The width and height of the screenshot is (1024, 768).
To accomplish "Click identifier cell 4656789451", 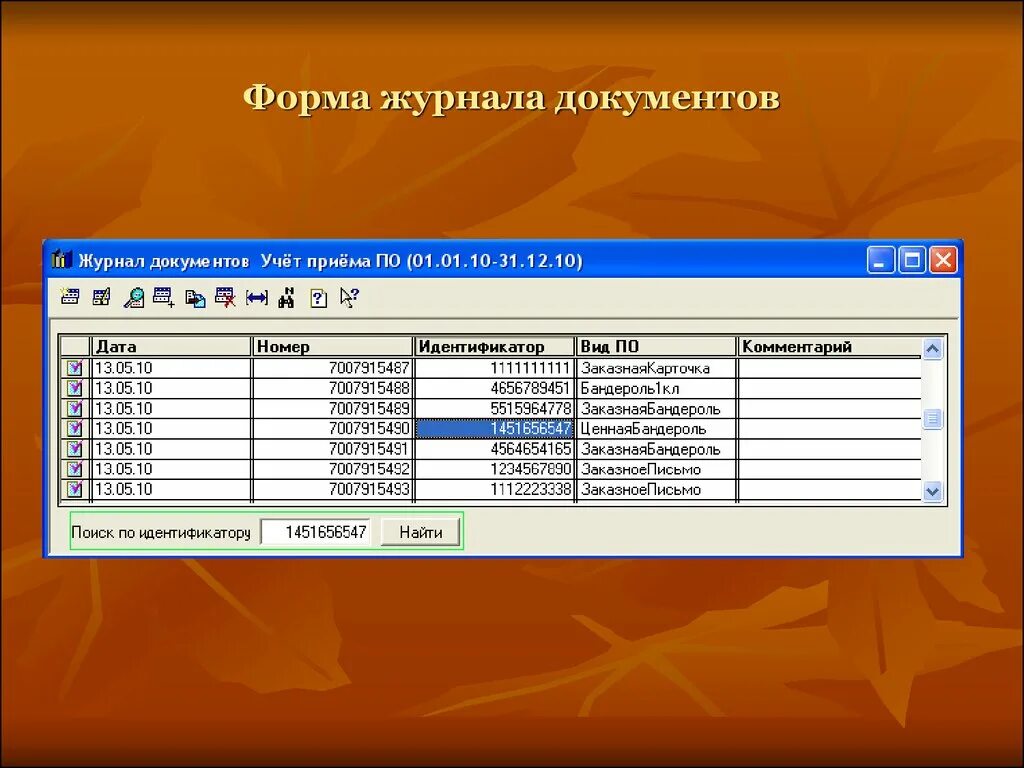I will coord(494,388).
